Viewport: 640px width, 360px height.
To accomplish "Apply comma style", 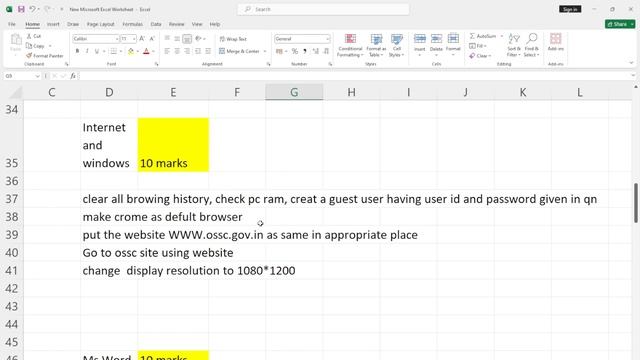I will point(305,51).
